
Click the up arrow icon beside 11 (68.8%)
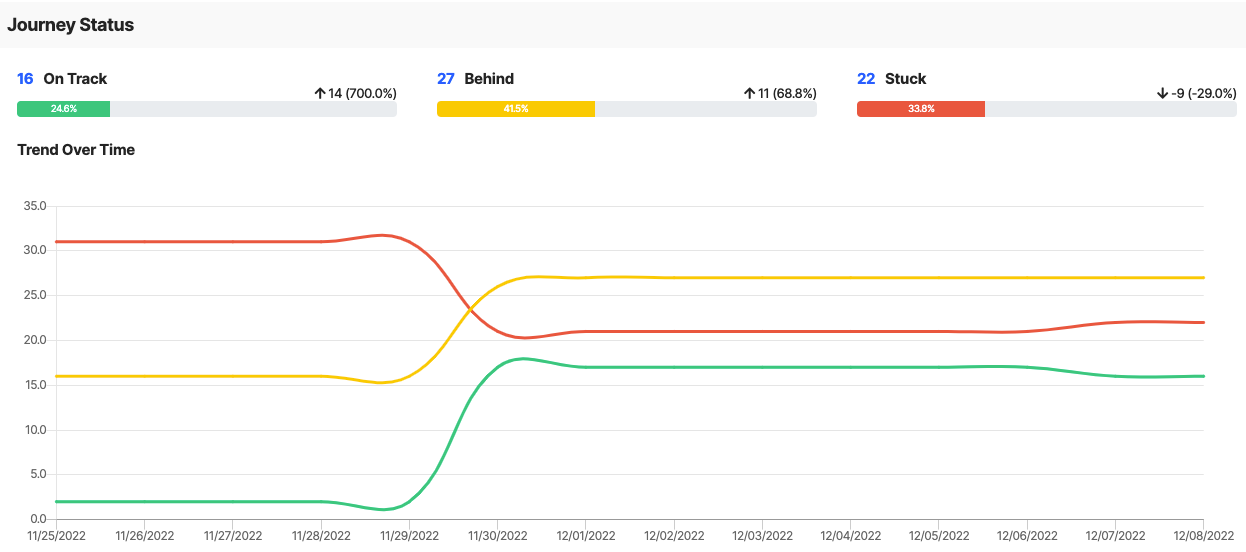[x=749, y=93]
